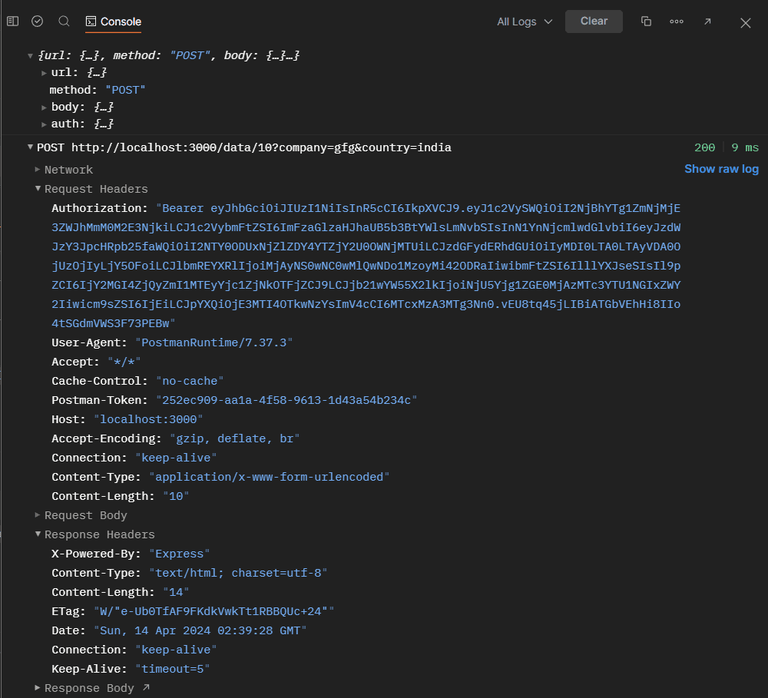The image size is (768, 698).
Task: Open the All Logs filter dropdown
Action: click(524, 21)
